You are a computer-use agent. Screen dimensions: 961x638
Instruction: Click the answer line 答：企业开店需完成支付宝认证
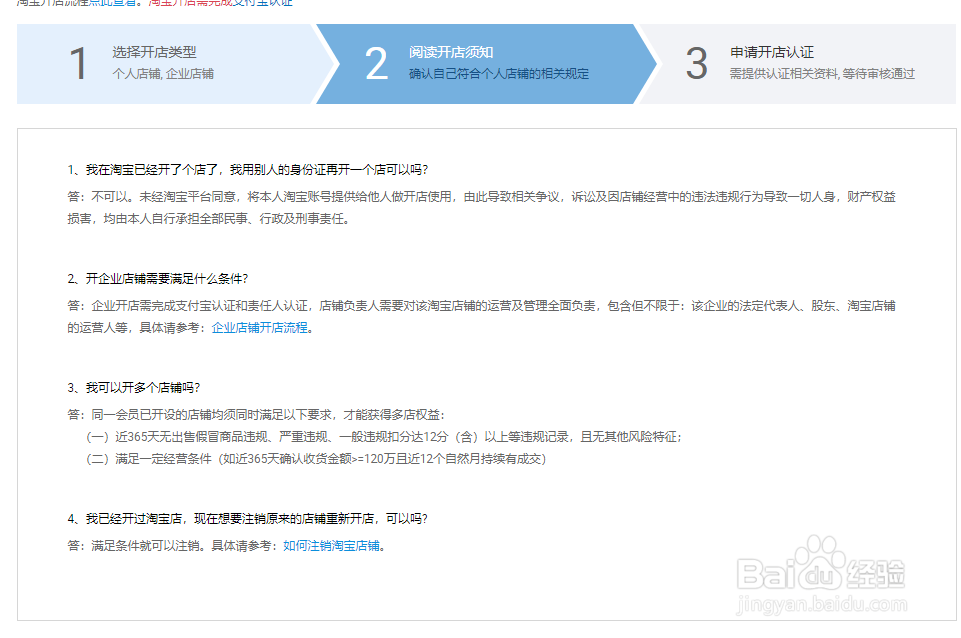(482, 306)
